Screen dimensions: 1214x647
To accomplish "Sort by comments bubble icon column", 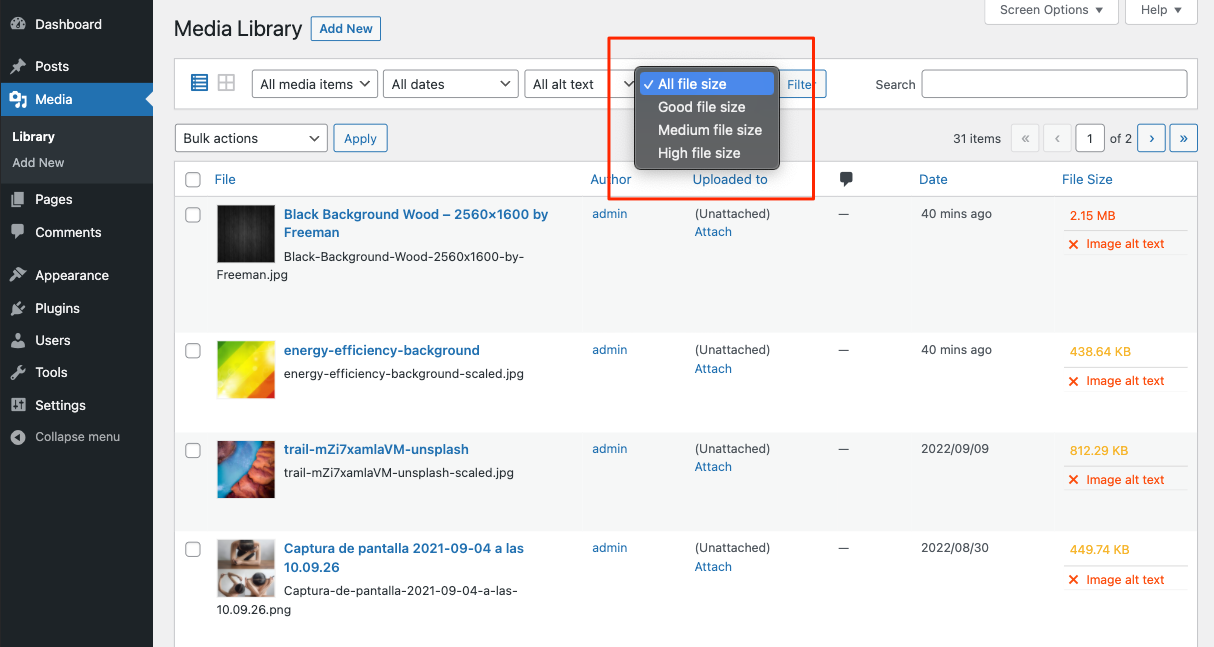I will click(846, 179).
